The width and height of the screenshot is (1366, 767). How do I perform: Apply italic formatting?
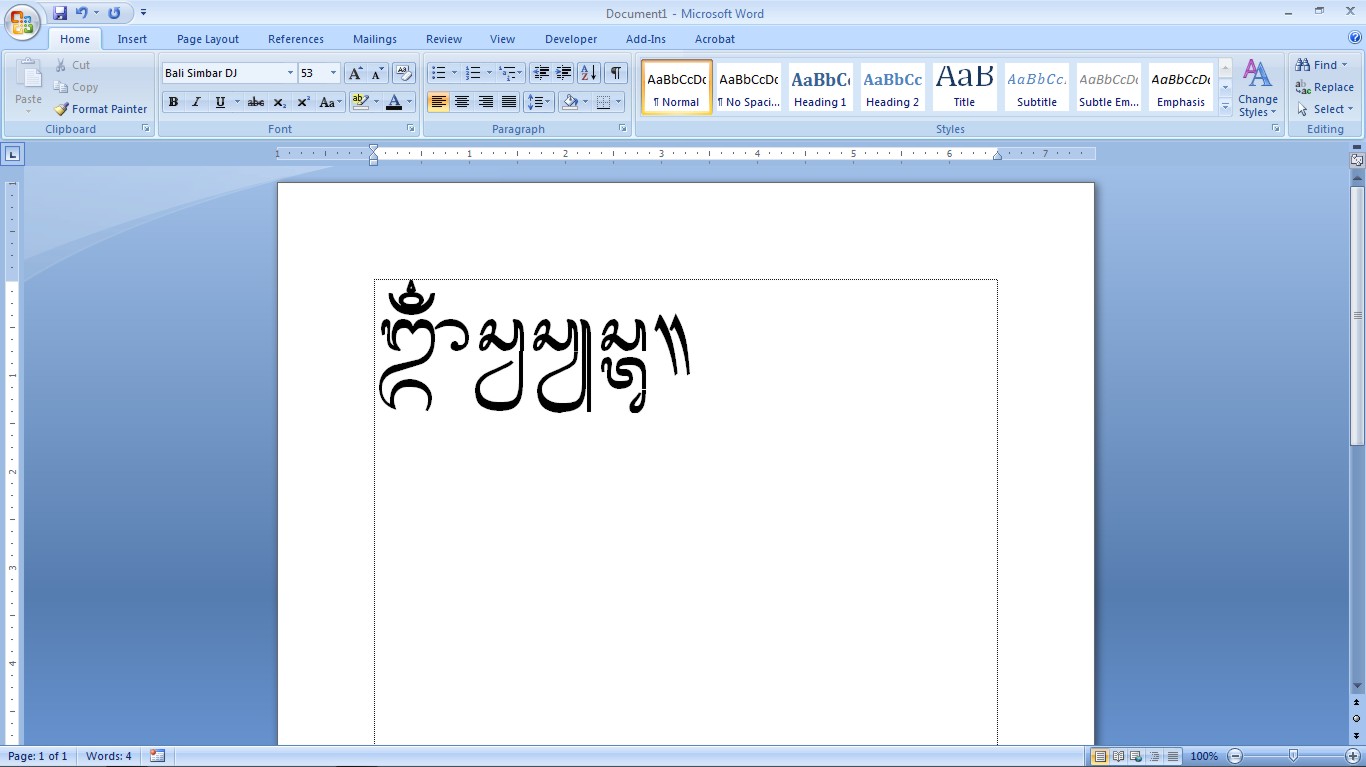click(195, 102)
